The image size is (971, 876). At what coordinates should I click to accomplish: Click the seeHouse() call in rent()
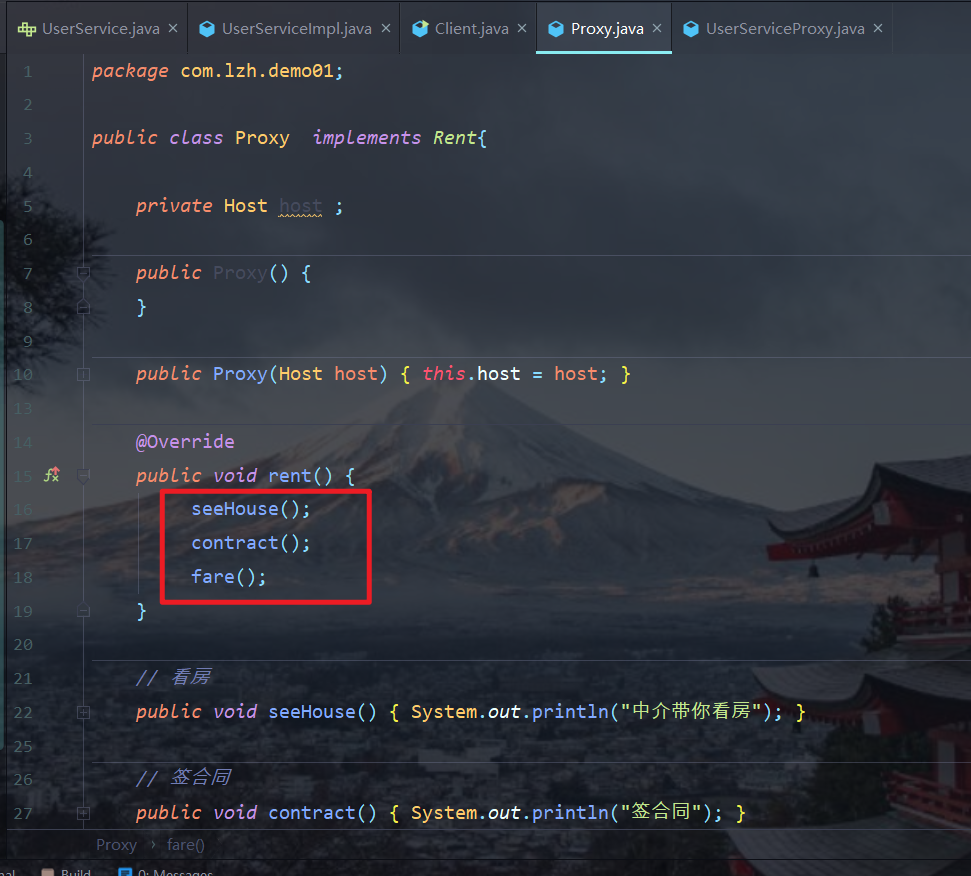click(x=250, y=509)
